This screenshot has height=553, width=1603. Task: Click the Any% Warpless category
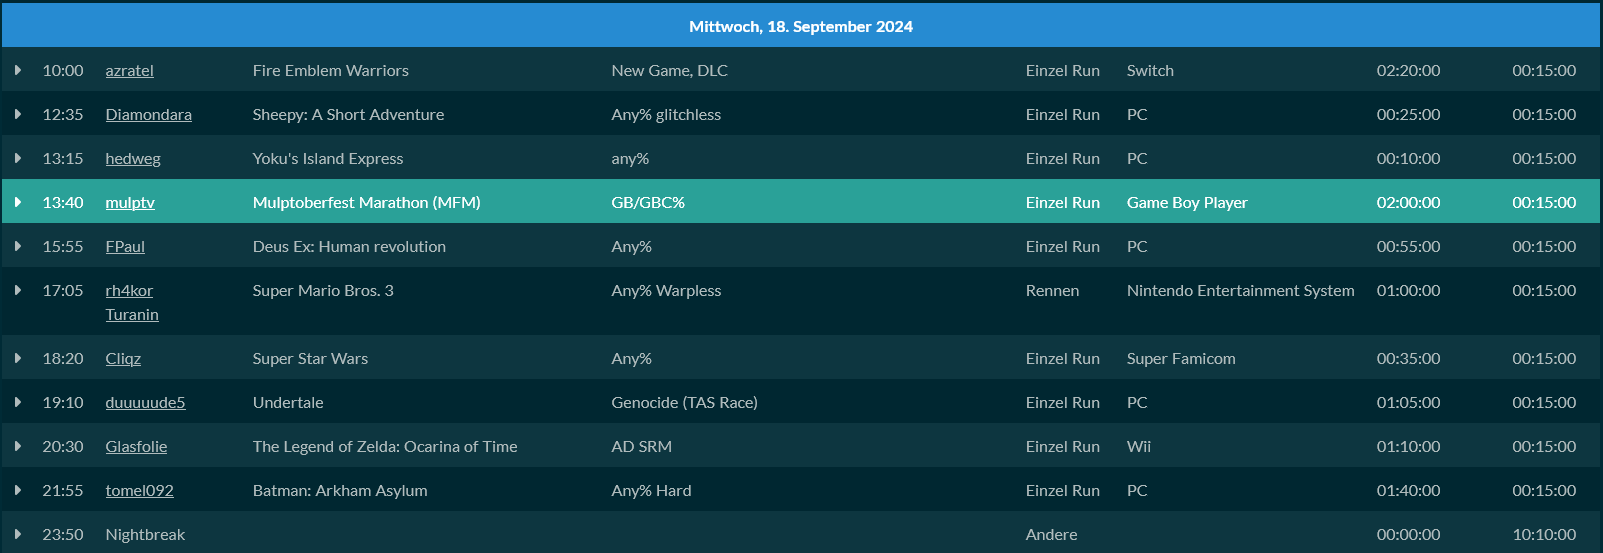coord(666,291)
